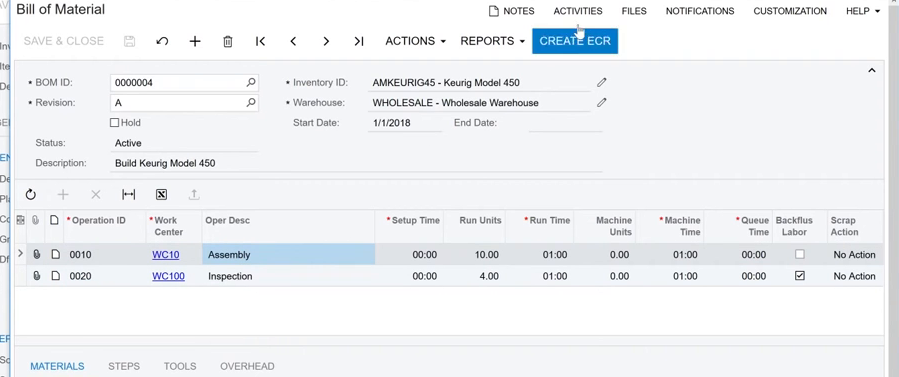Open note icon for operation 0020

click(55, 276)
